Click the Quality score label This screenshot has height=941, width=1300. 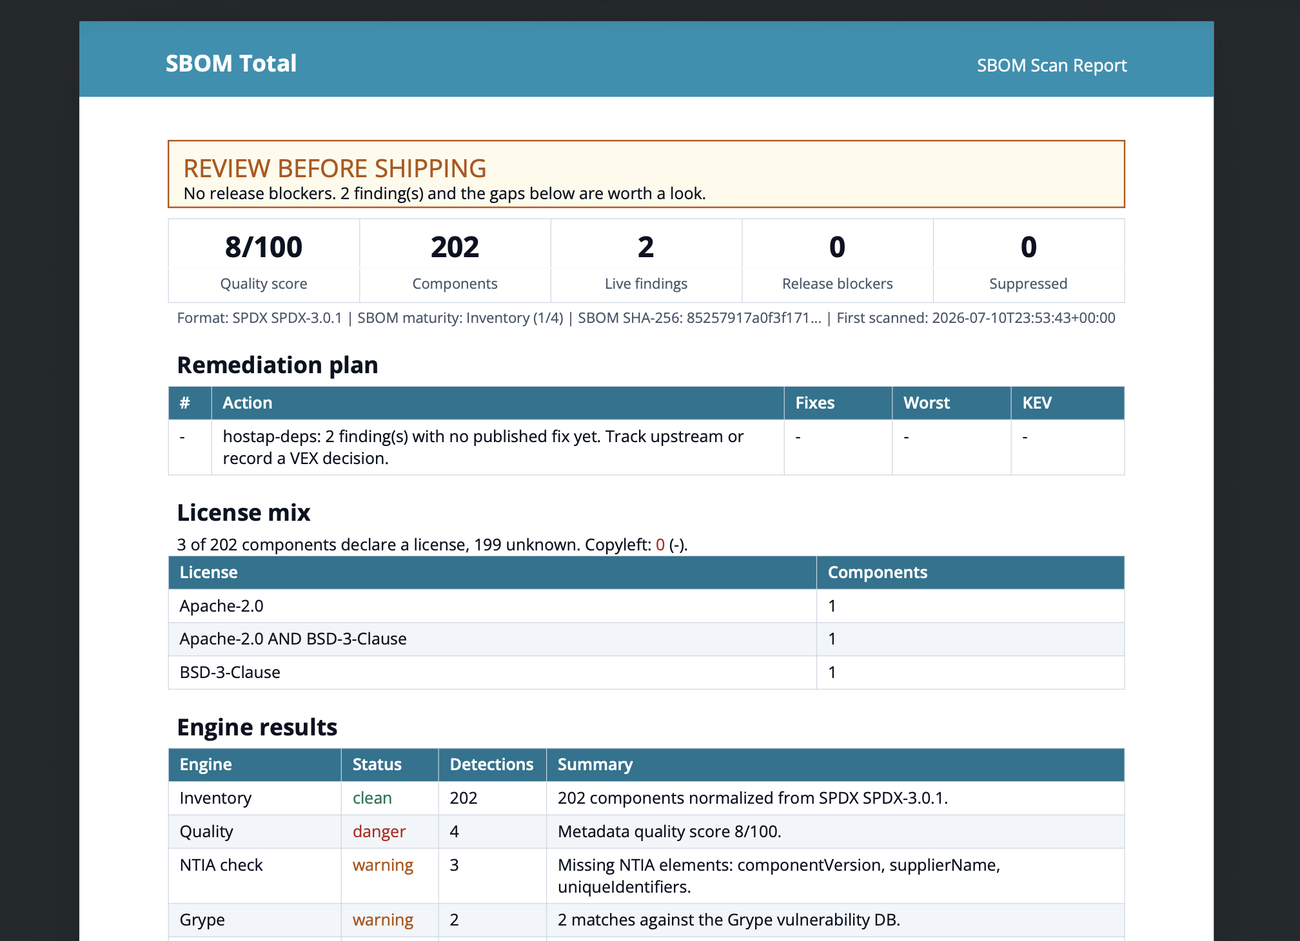264,284
